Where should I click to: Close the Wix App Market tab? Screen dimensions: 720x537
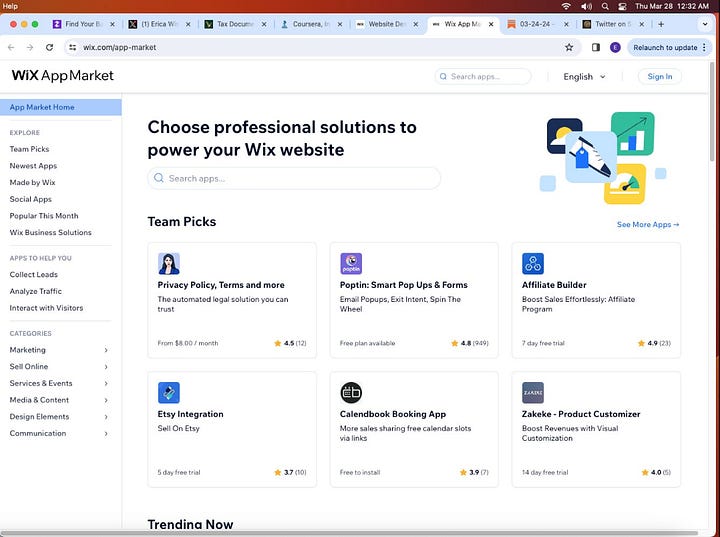(x=491, y=24)
